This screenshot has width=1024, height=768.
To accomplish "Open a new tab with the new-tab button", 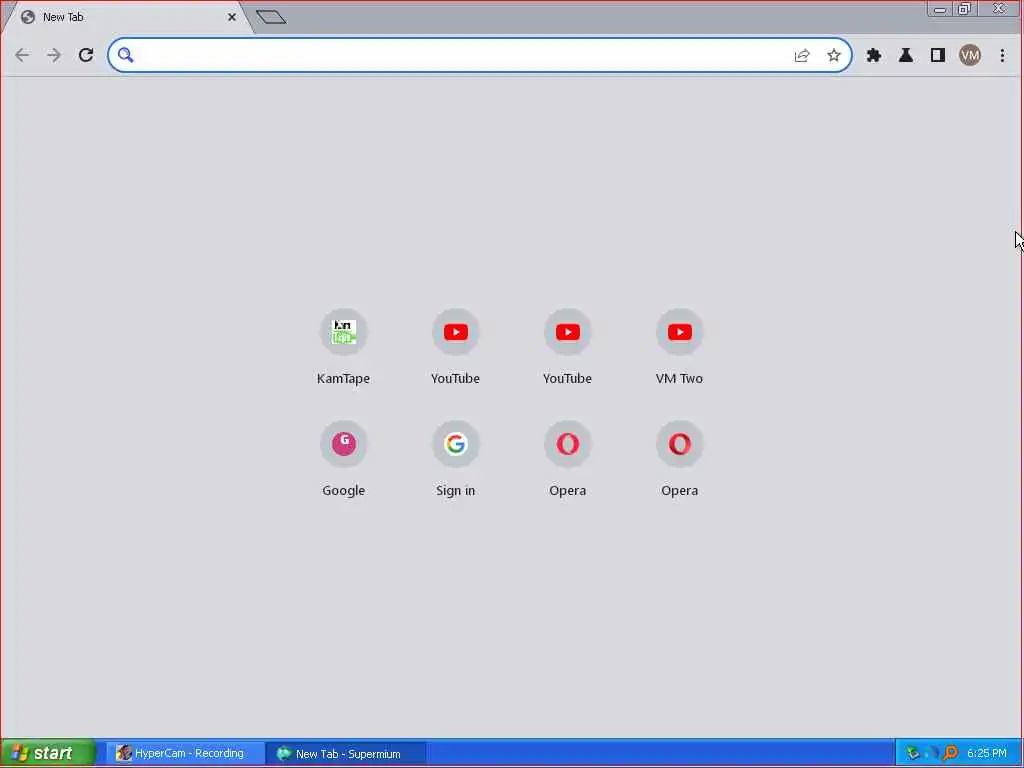I will (x=271, y=18).
